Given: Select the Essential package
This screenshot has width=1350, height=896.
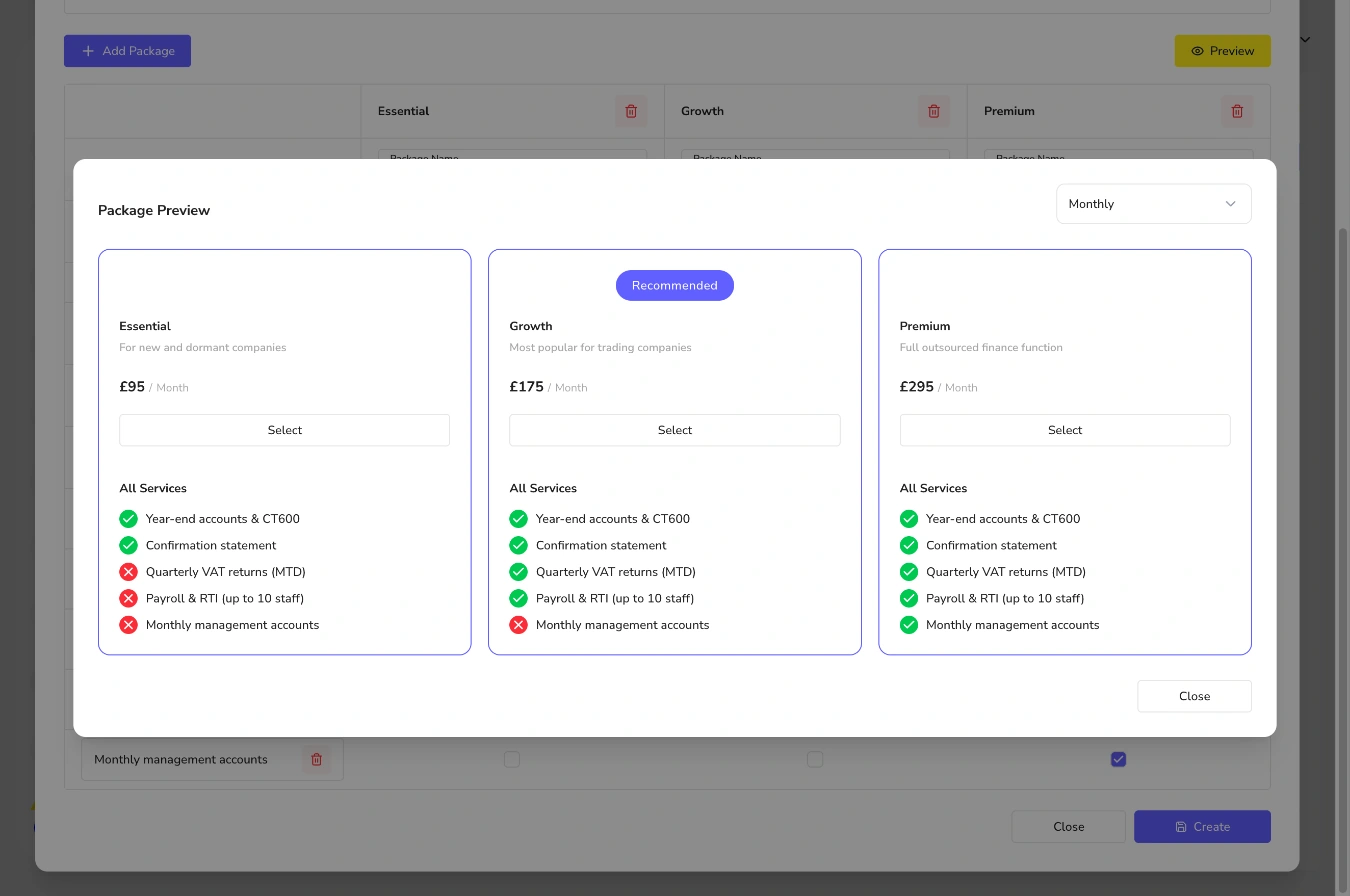Looking at the screenshot, I should click(x=284, y=430).
